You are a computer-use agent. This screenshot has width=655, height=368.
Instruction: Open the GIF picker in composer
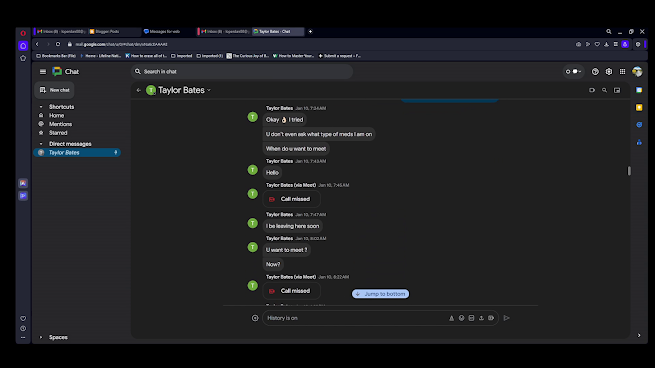(x=471, y=318)
